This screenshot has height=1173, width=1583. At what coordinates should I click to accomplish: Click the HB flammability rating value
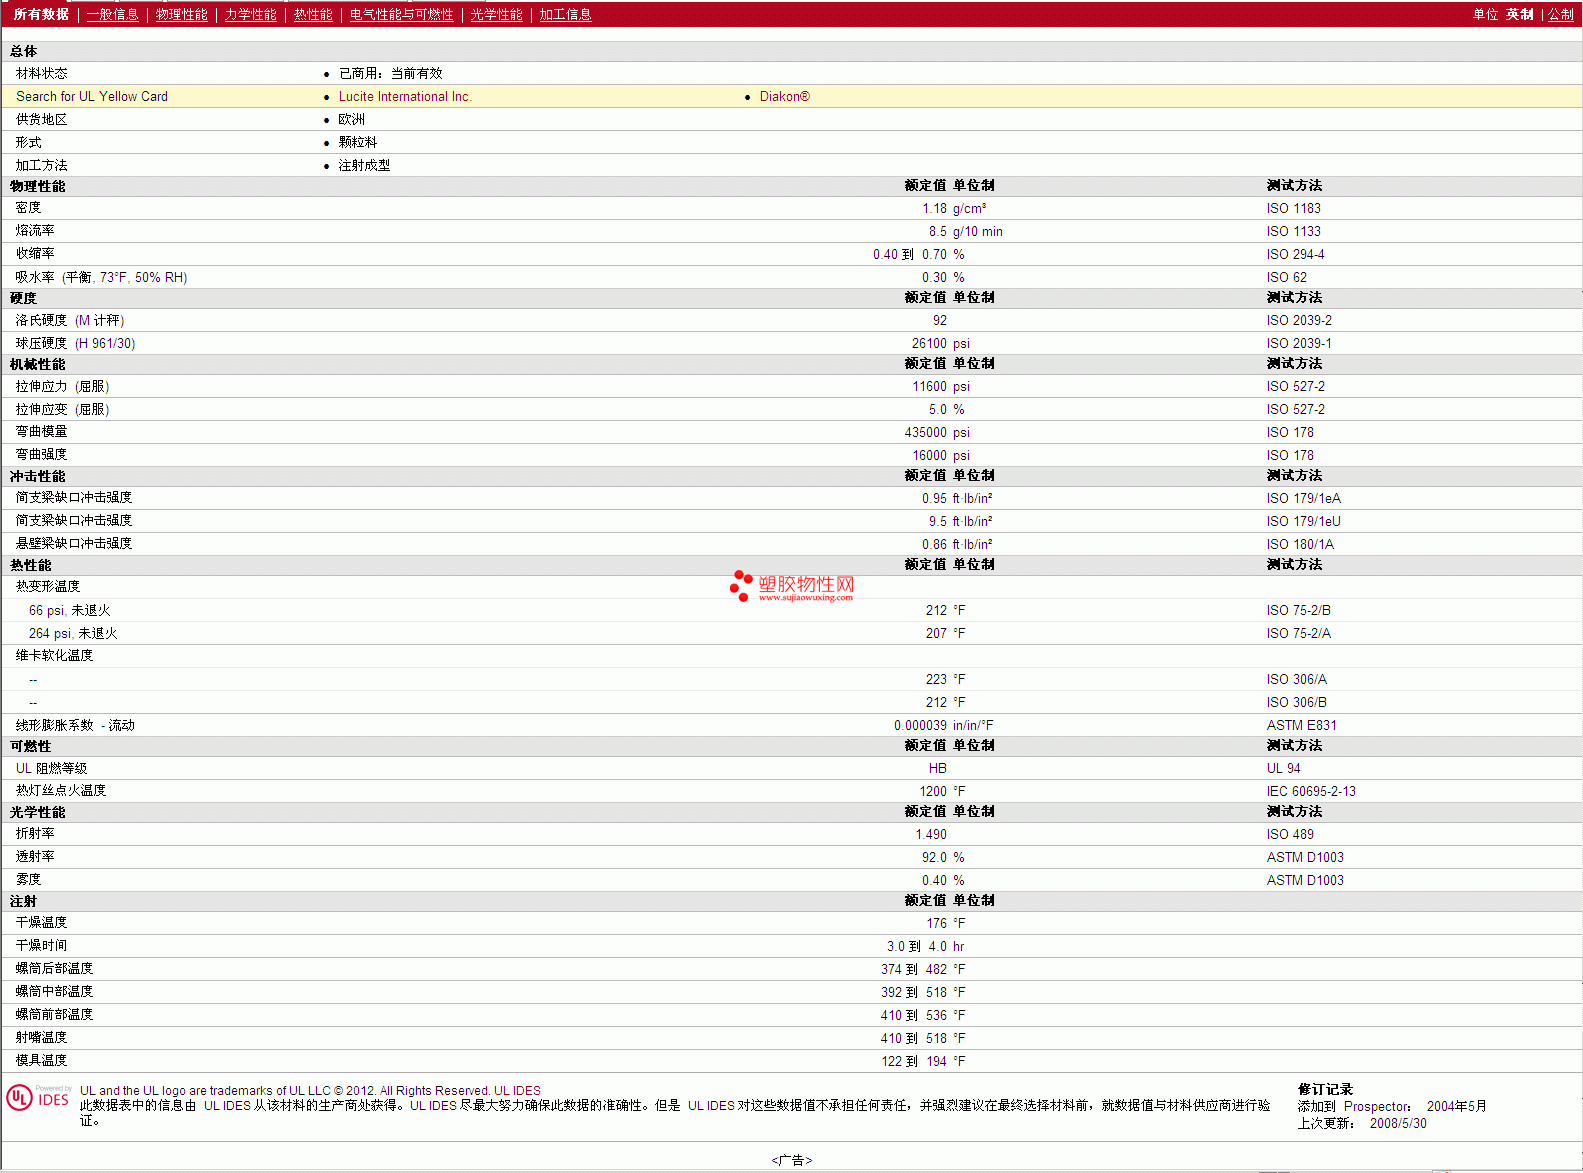point(937,768)
